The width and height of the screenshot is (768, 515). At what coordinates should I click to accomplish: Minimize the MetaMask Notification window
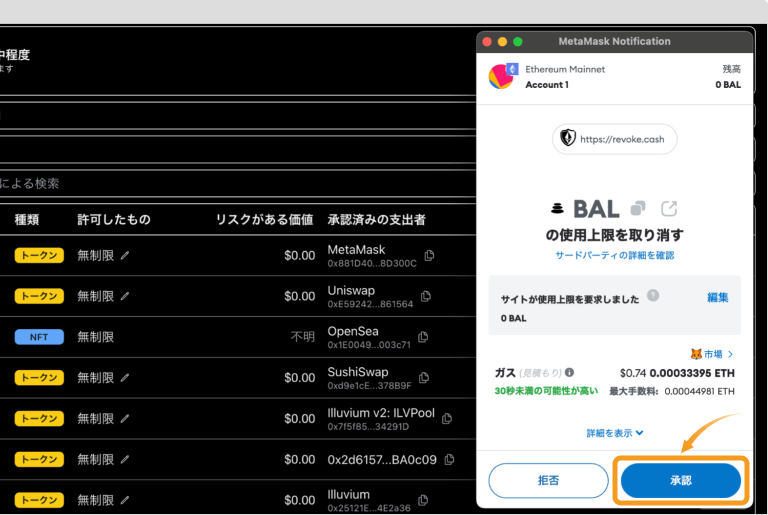coord(502,42)
